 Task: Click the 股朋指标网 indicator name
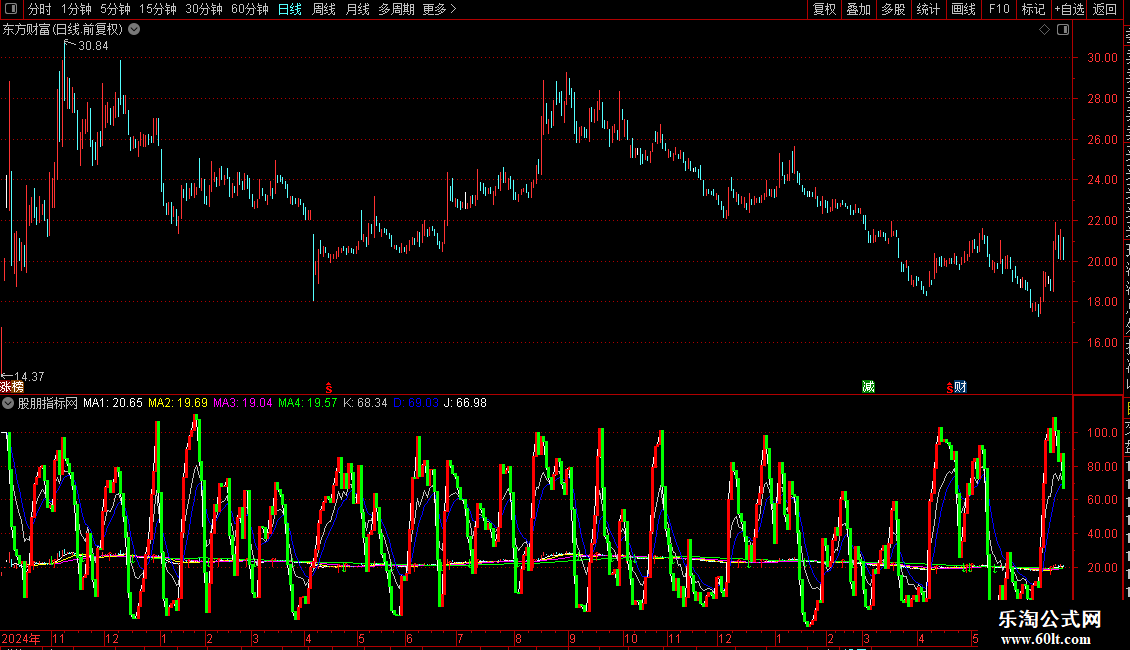(x=48, y=403)
